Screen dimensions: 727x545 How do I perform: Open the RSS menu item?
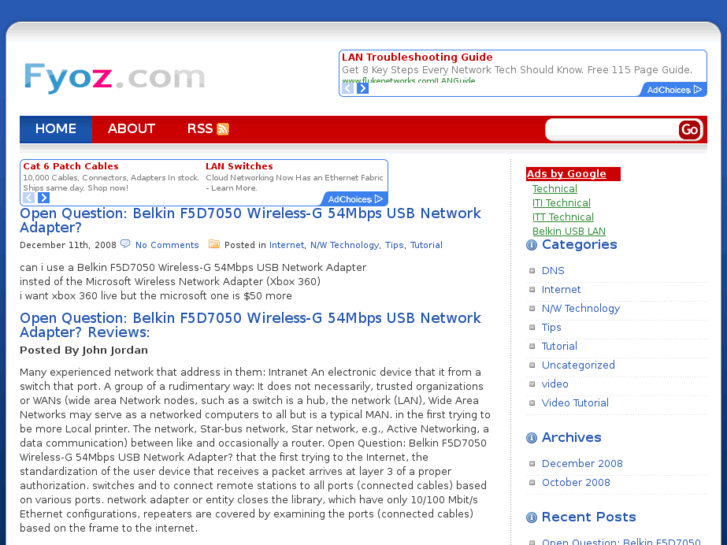click(200, 129)
